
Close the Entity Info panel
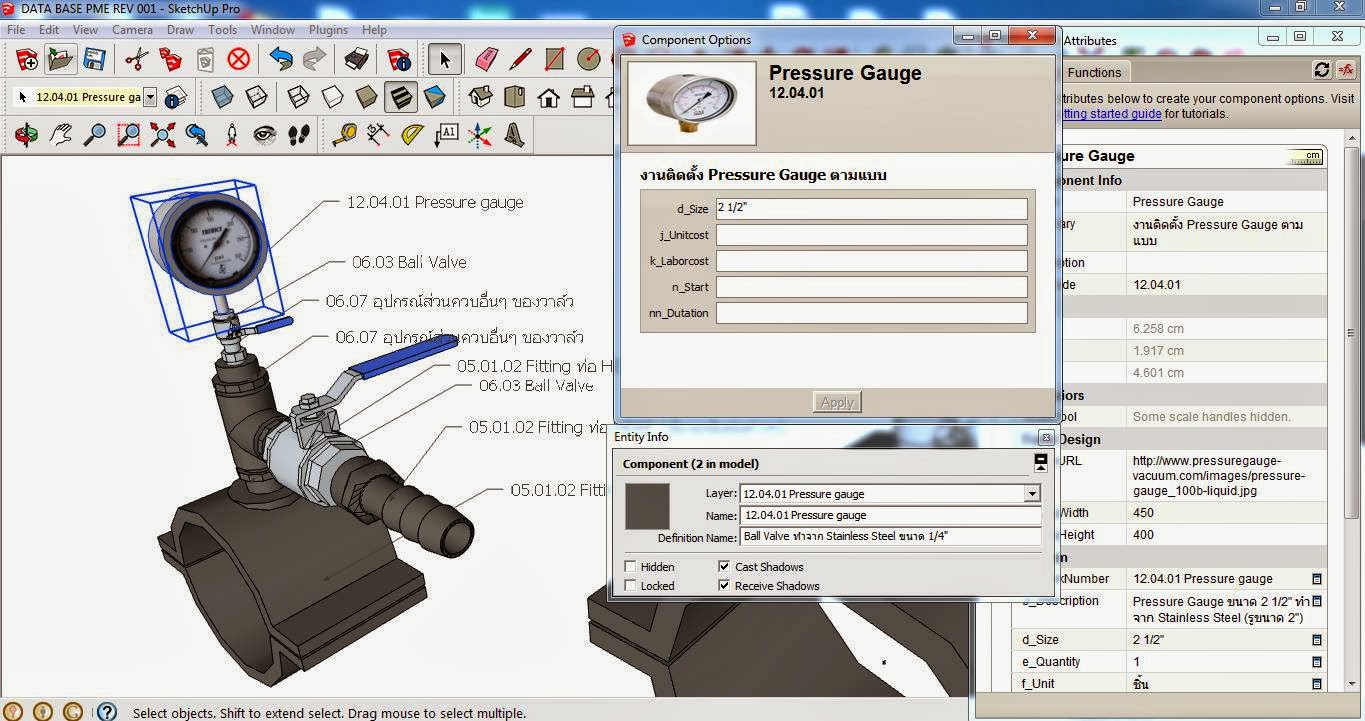[x=1046, y=437]
